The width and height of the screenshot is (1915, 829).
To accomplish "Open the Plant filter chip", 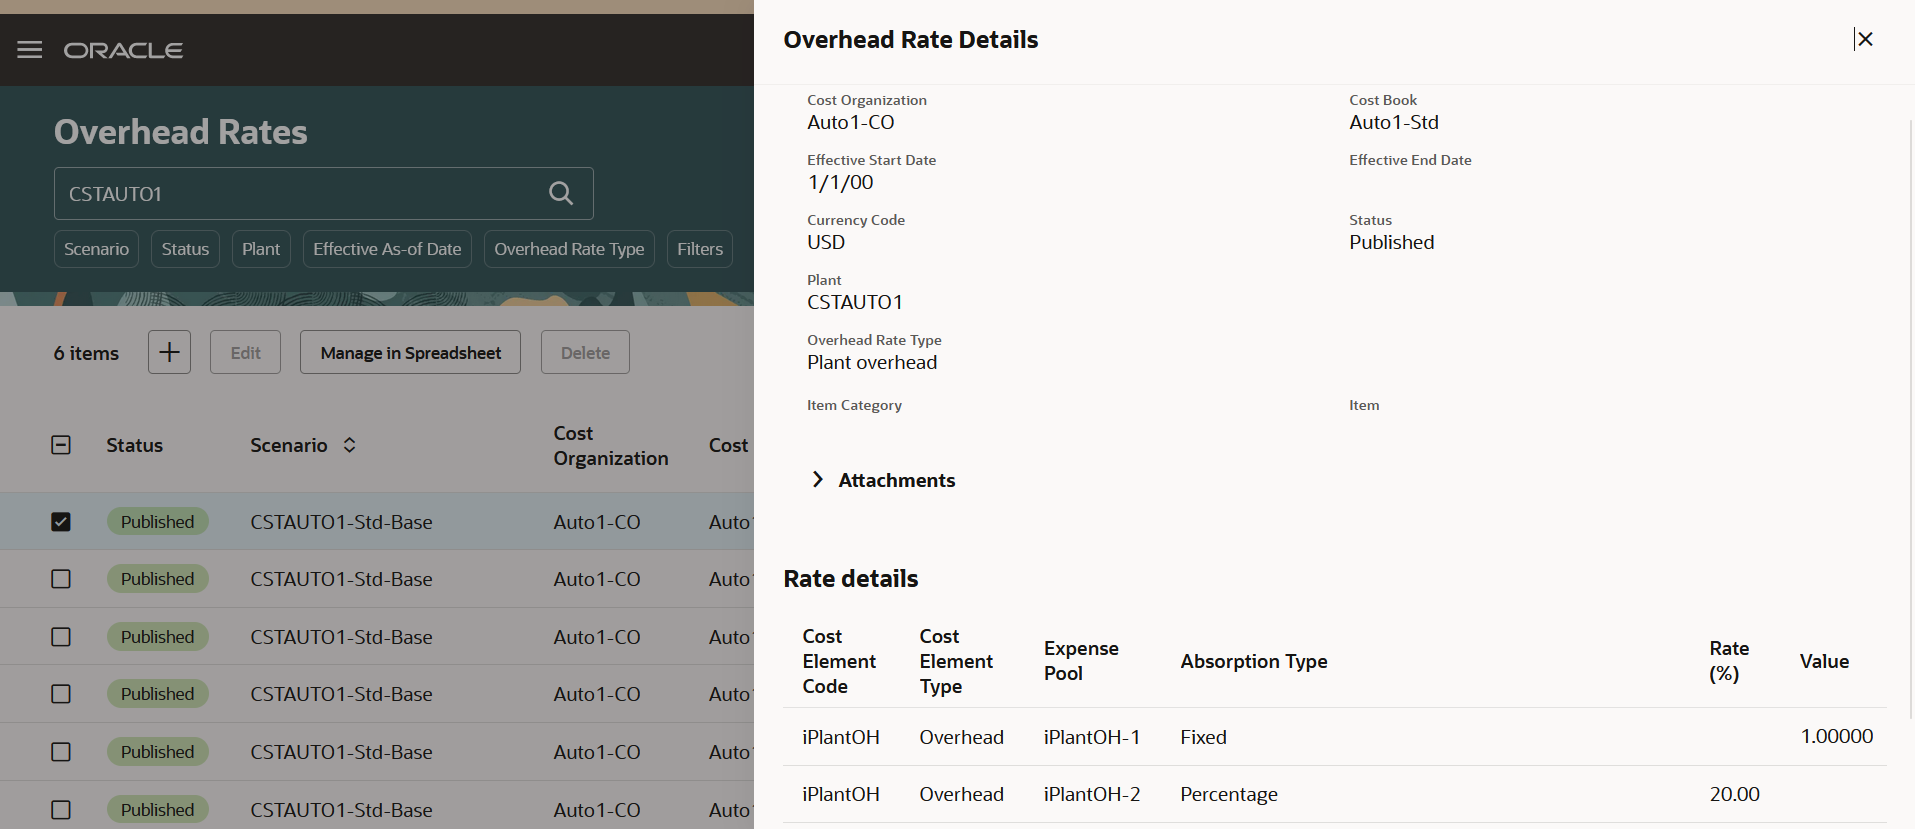I will click(x=261, y=249).
